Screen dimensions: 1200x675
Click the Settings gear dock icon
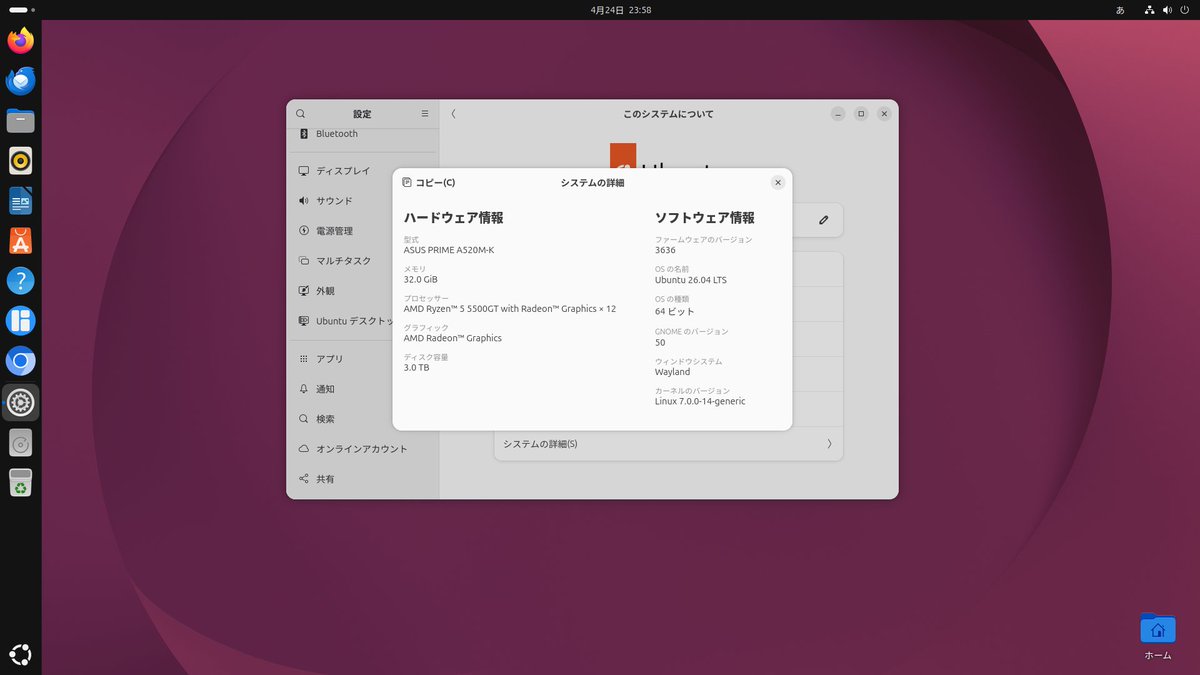point(20,402)
